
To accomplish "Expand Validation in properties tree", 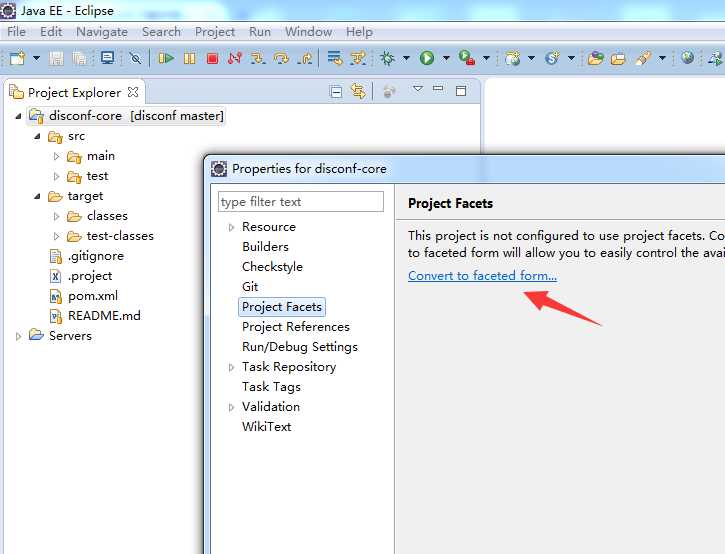I will [x=231, y=407].
